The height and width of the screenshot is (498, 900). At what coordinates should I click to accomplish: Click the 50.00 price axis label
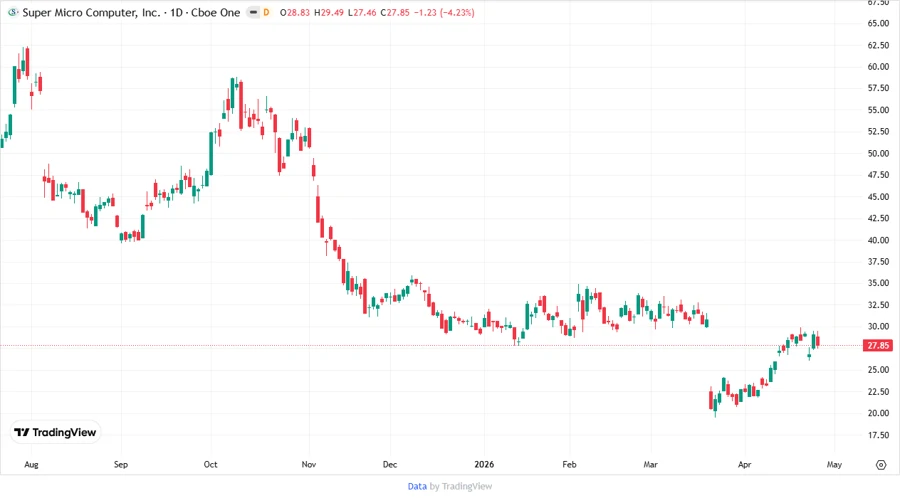pos(878,153)
